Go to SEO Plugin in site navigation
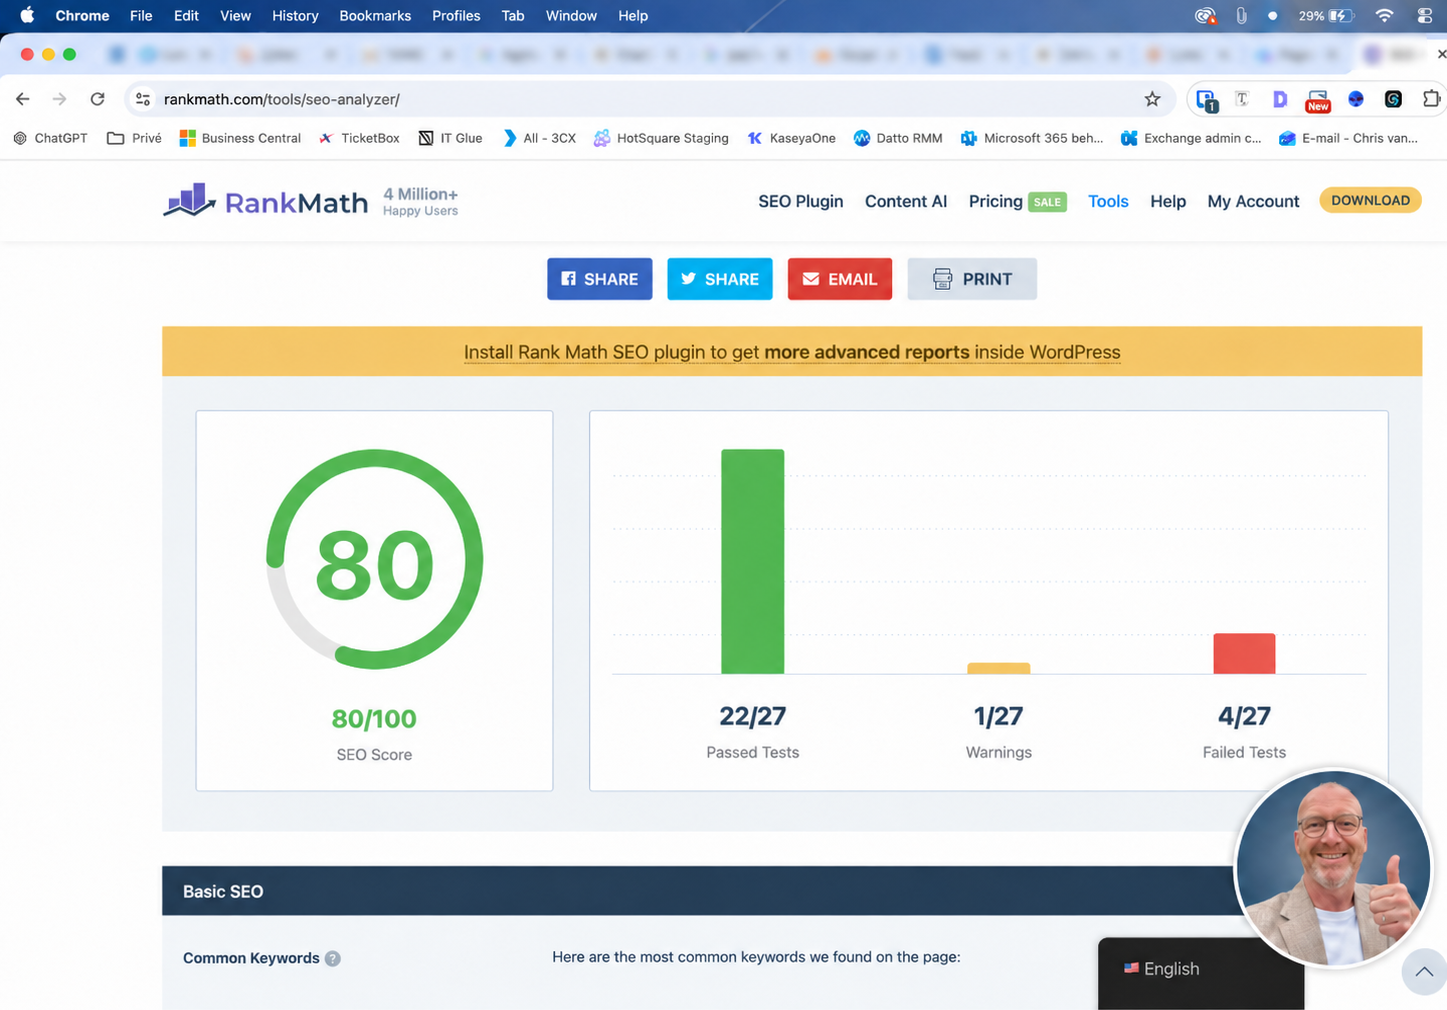The width and height of the screenshot is (1447, 1010). tap(800, 201)
